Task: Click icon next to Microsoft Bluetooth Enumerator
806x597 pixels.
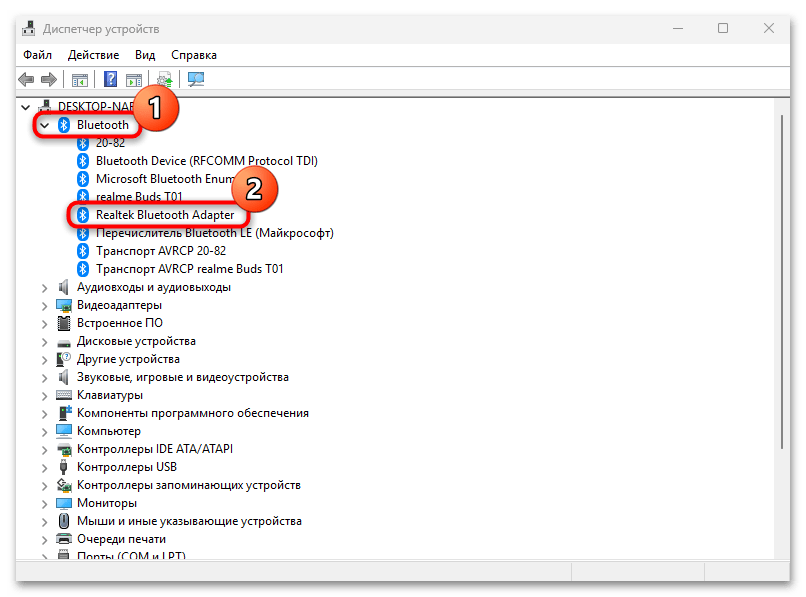Action: [x=83, y=179]
